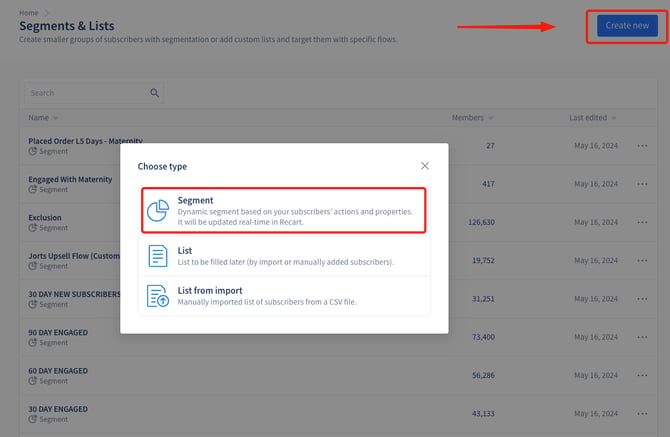Click the member count 19,752
Screen dimensions: 670x437
[x=483, y=261]
